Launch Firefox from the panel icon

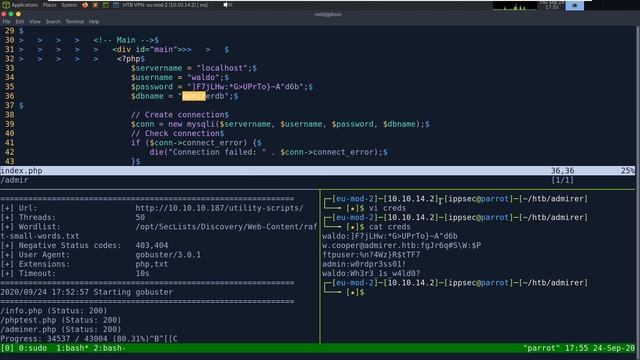(85, 5)
